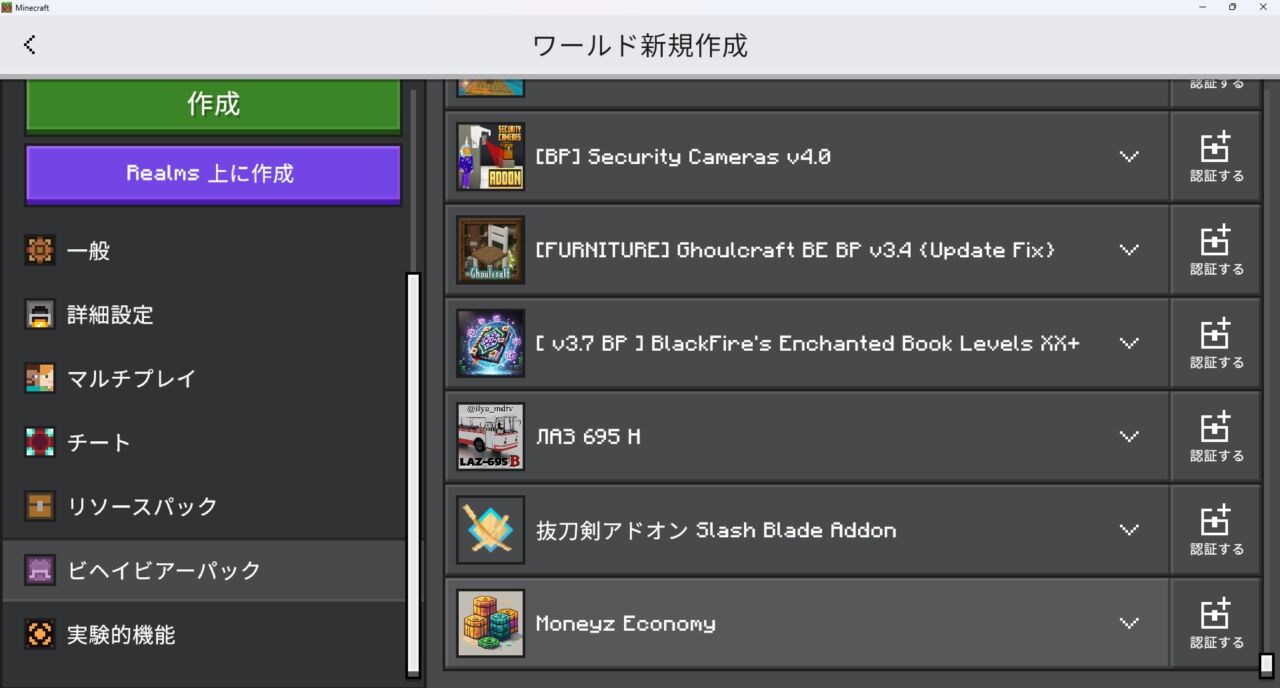Expand Moneyz Economy pack details
This screenshot has width=1280, height=688.
[x=1129, y=623]
